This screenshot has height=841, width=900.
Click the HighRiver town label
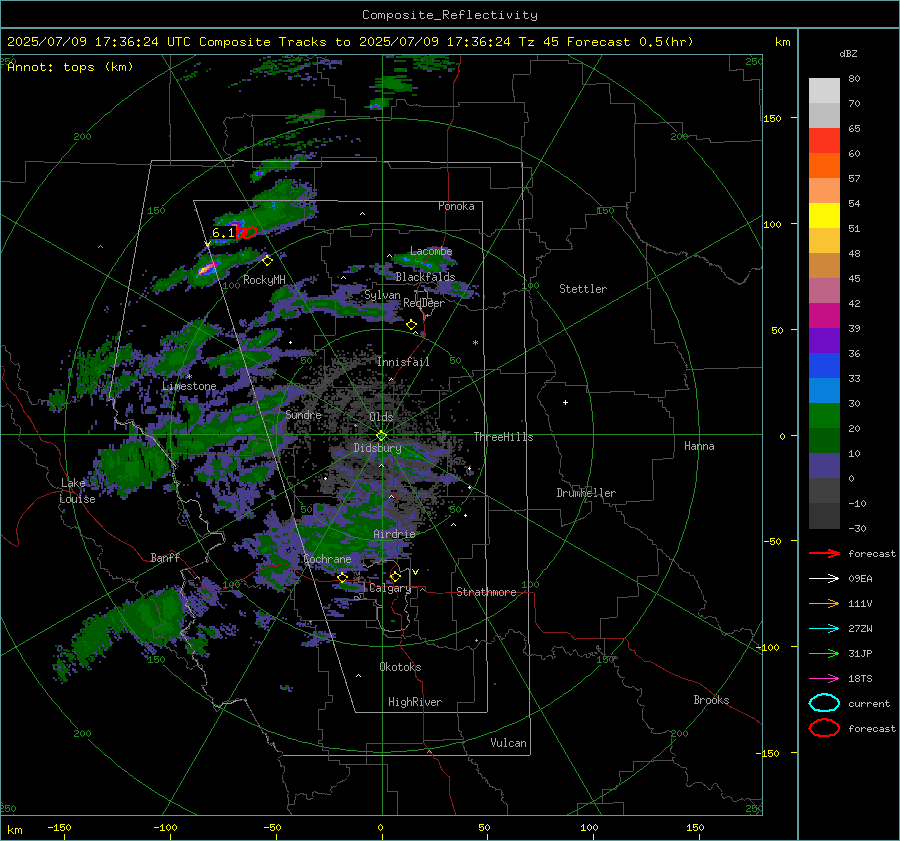(x=415, y=702)
